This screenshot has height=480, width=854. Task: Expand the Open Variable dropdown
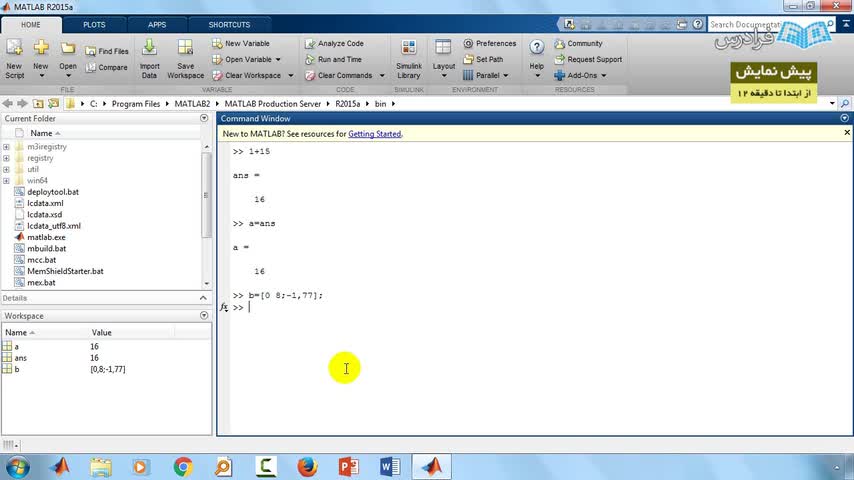pyautogui.click(x=278, y=59)
